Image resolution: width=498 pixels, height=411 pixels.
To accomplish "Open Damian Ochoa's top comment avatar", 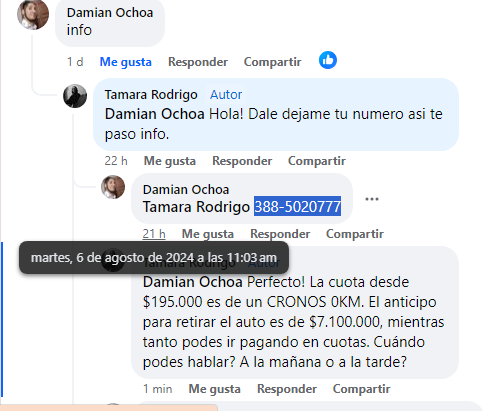I will pyautogui.click(x=33, y=14).
